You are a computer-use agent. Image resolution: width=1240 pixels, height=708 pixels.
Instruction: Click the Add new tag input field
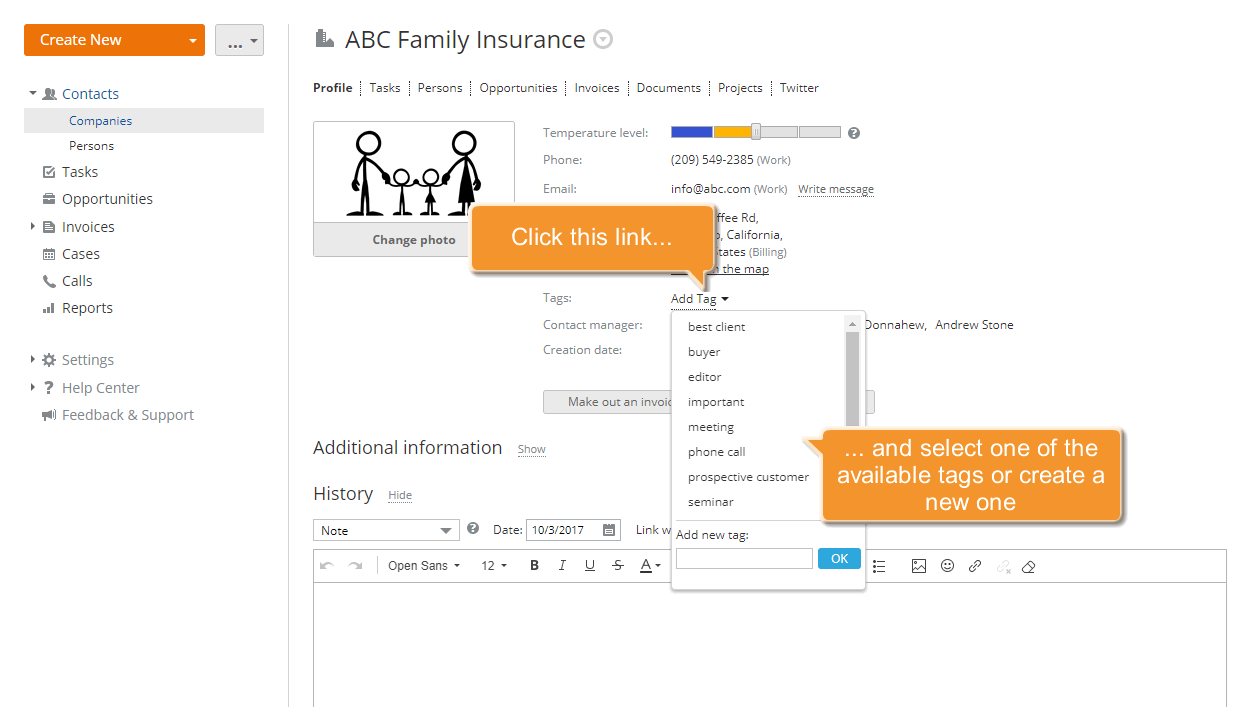coord(744,559)
